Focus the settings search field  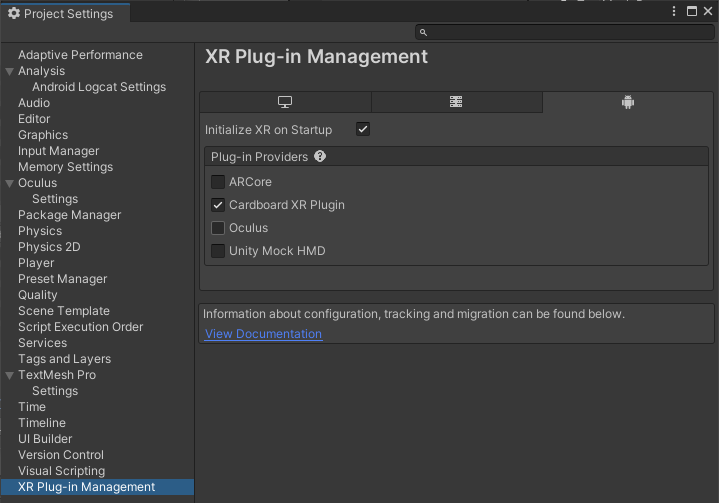pos(565,33)
